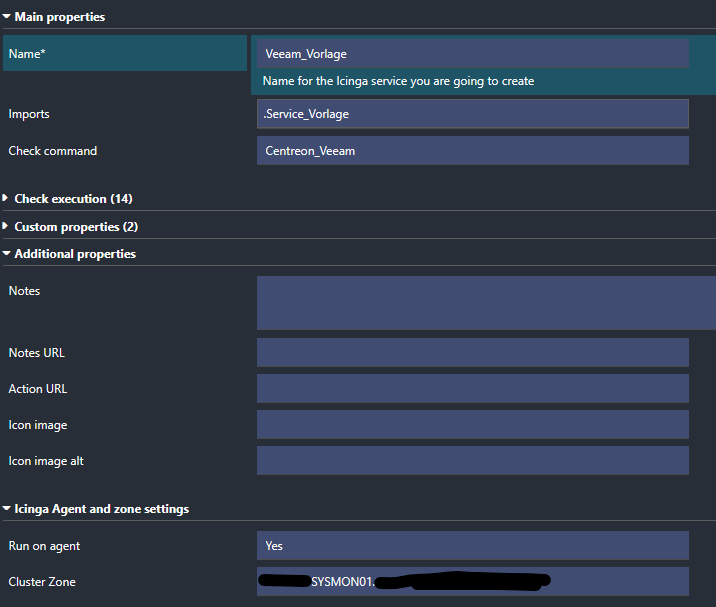
Task: Click the Name field containing Veeam_Vorlage
Action: 472,54
